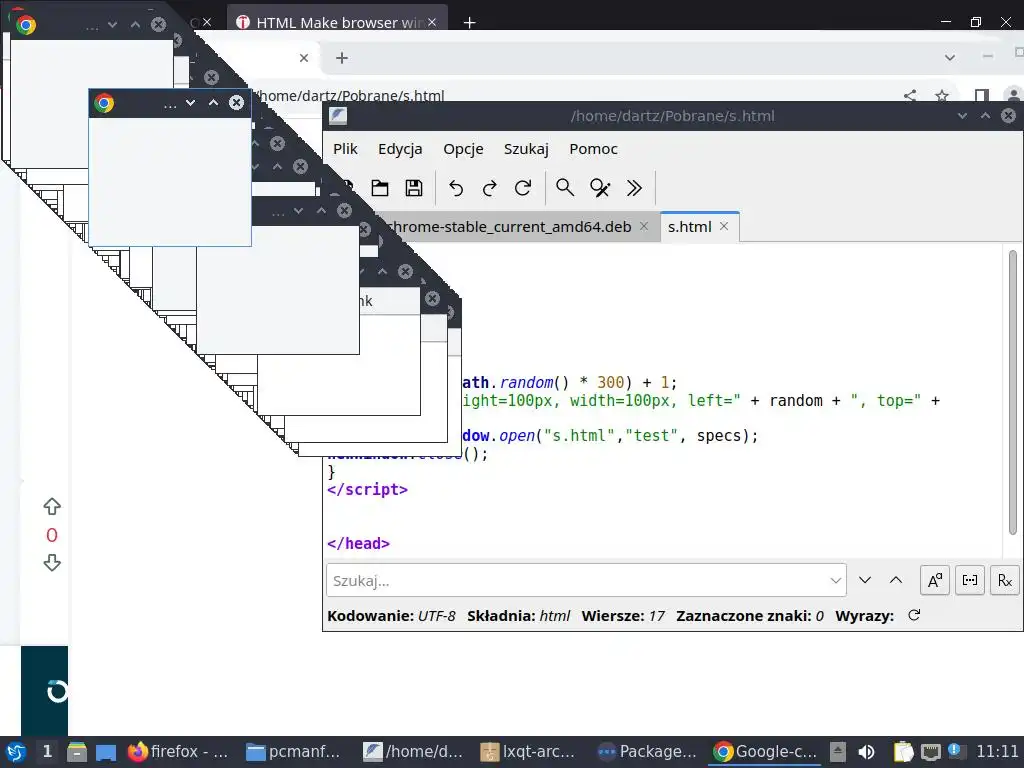This screenshot has height=768, width=1024.
Task: Open the search history dropdown in Szukaj field
Action: [835, 581]
